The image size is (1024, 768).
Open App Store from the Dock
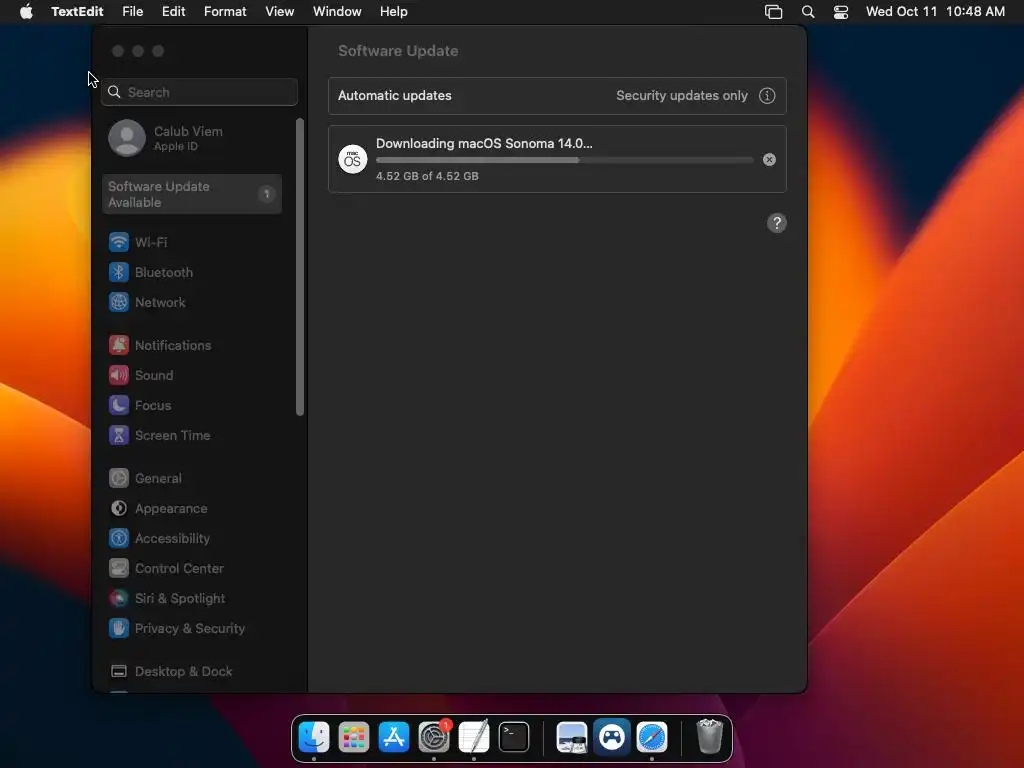tap(394, 737)
